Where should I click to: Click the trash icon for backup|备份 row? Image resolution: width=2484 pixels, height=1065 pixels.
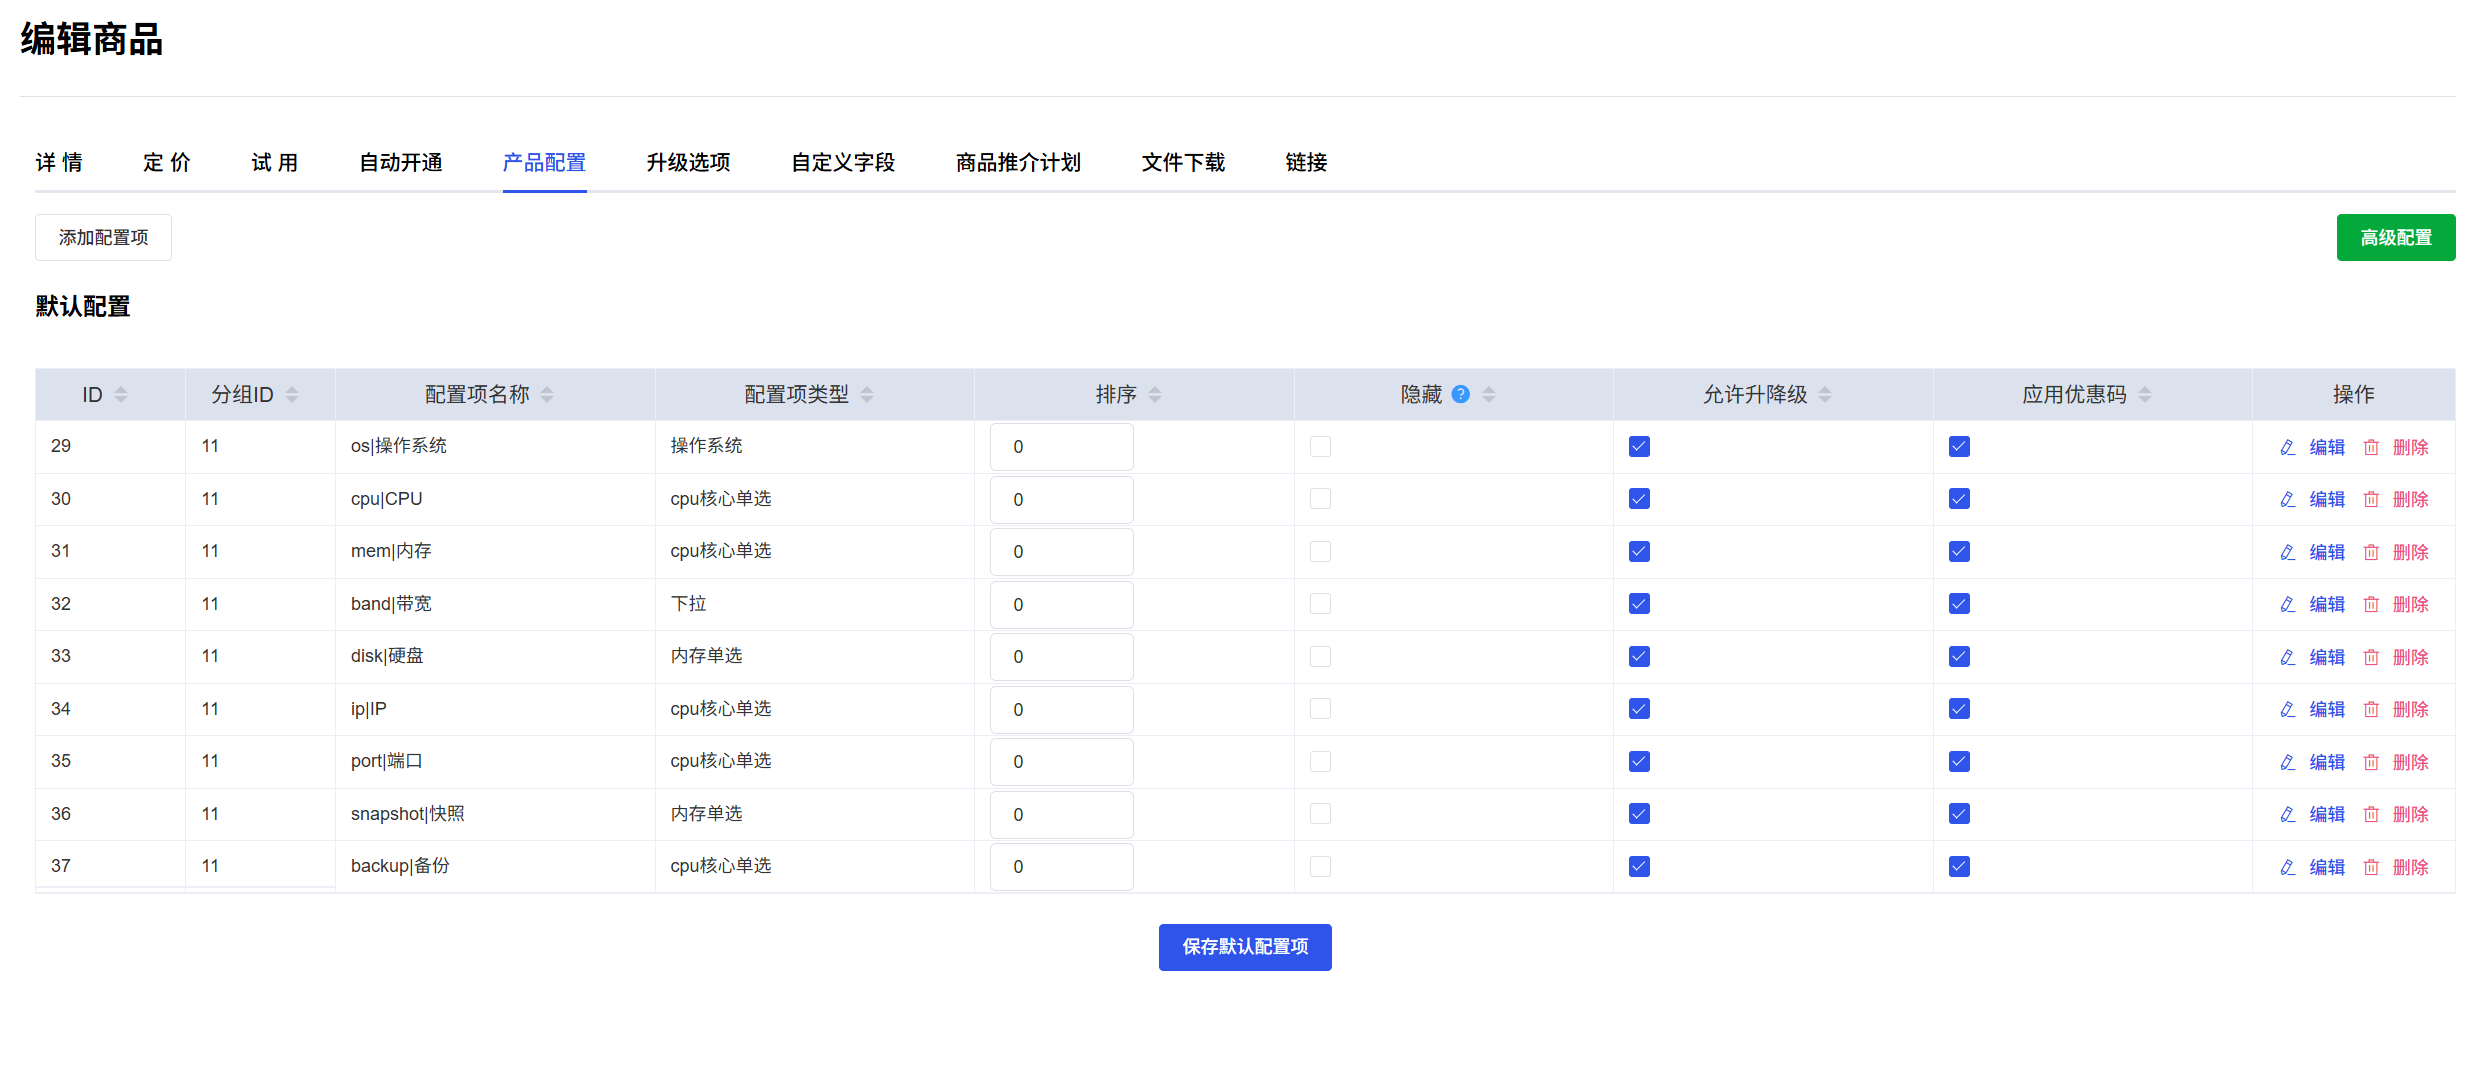coord(2371,867)
